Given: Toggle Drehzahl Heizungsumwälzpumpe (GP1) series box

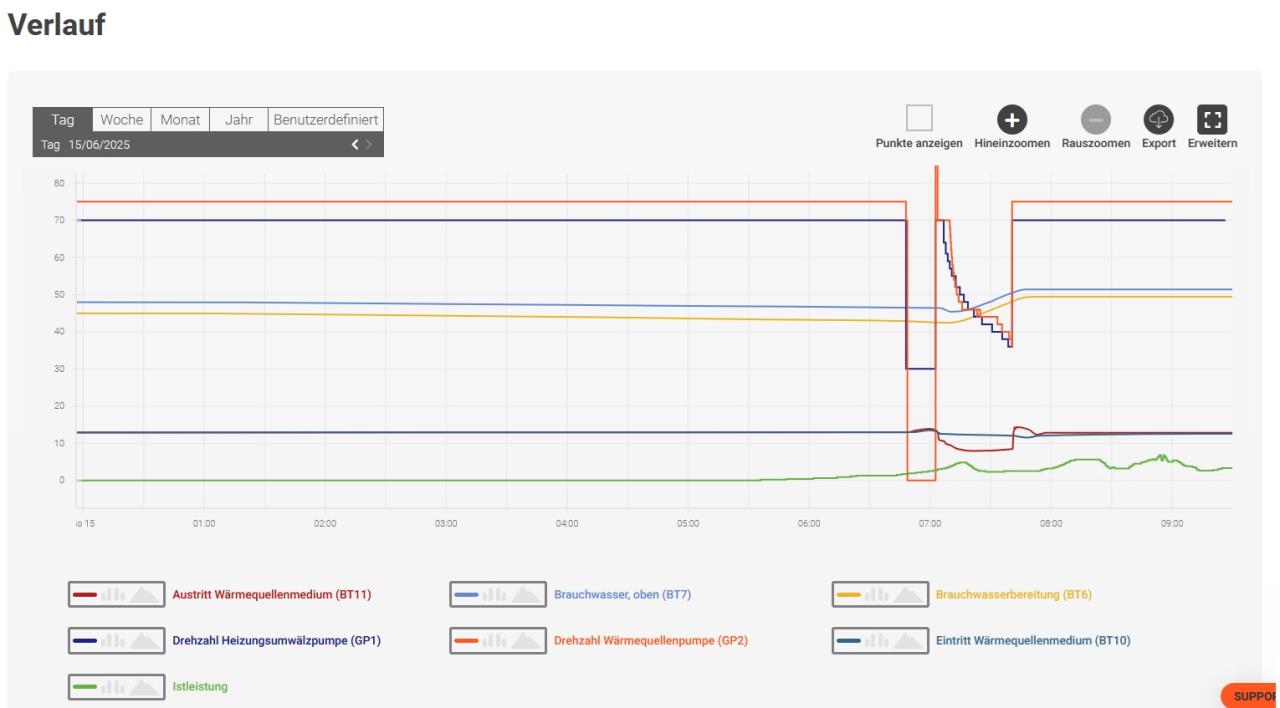Looking at the screenshot, I should coord(116,640).
